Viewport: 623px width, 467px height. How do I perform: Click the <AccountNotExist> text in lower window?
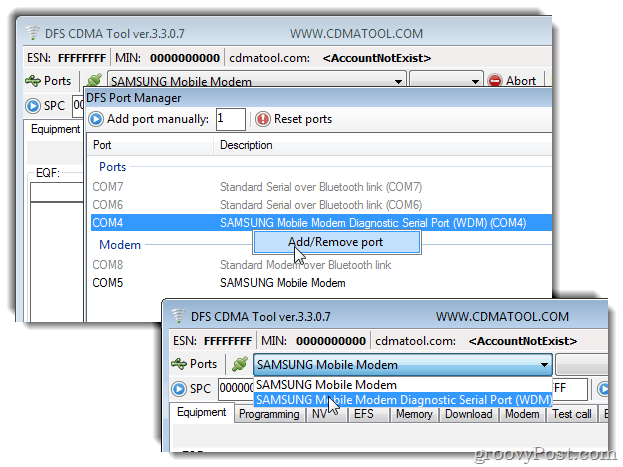coord(522,341)
